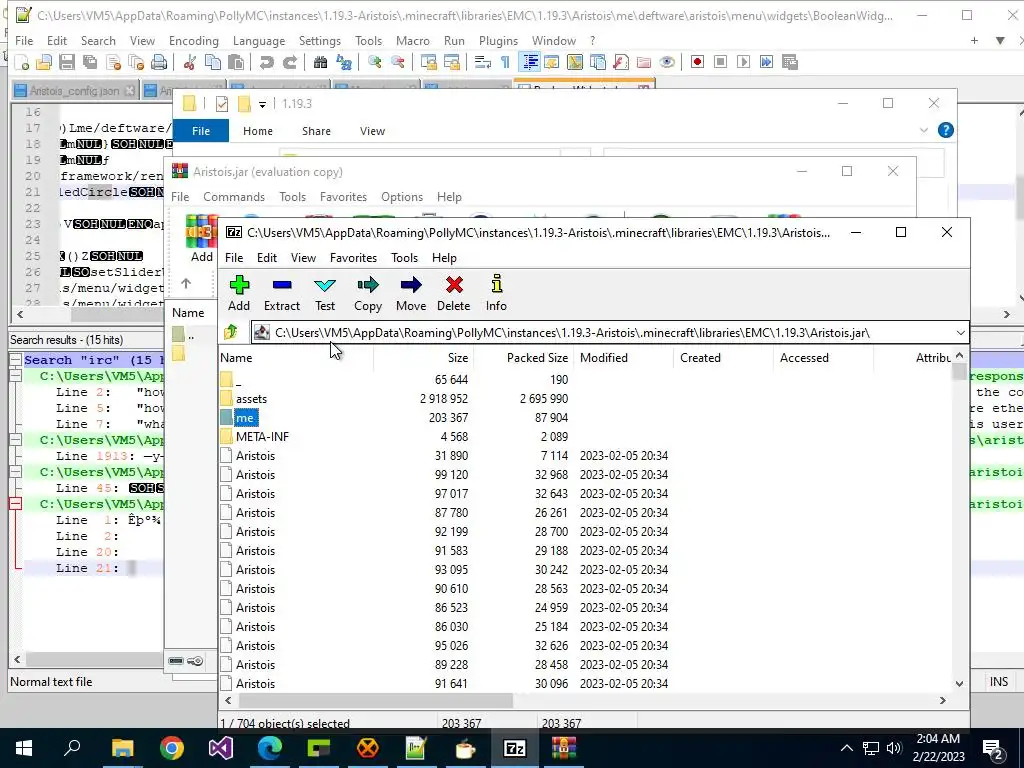Click the Explorer Properties checkmark icon
The image size is (1024, 768).
[x=222, y=104]
